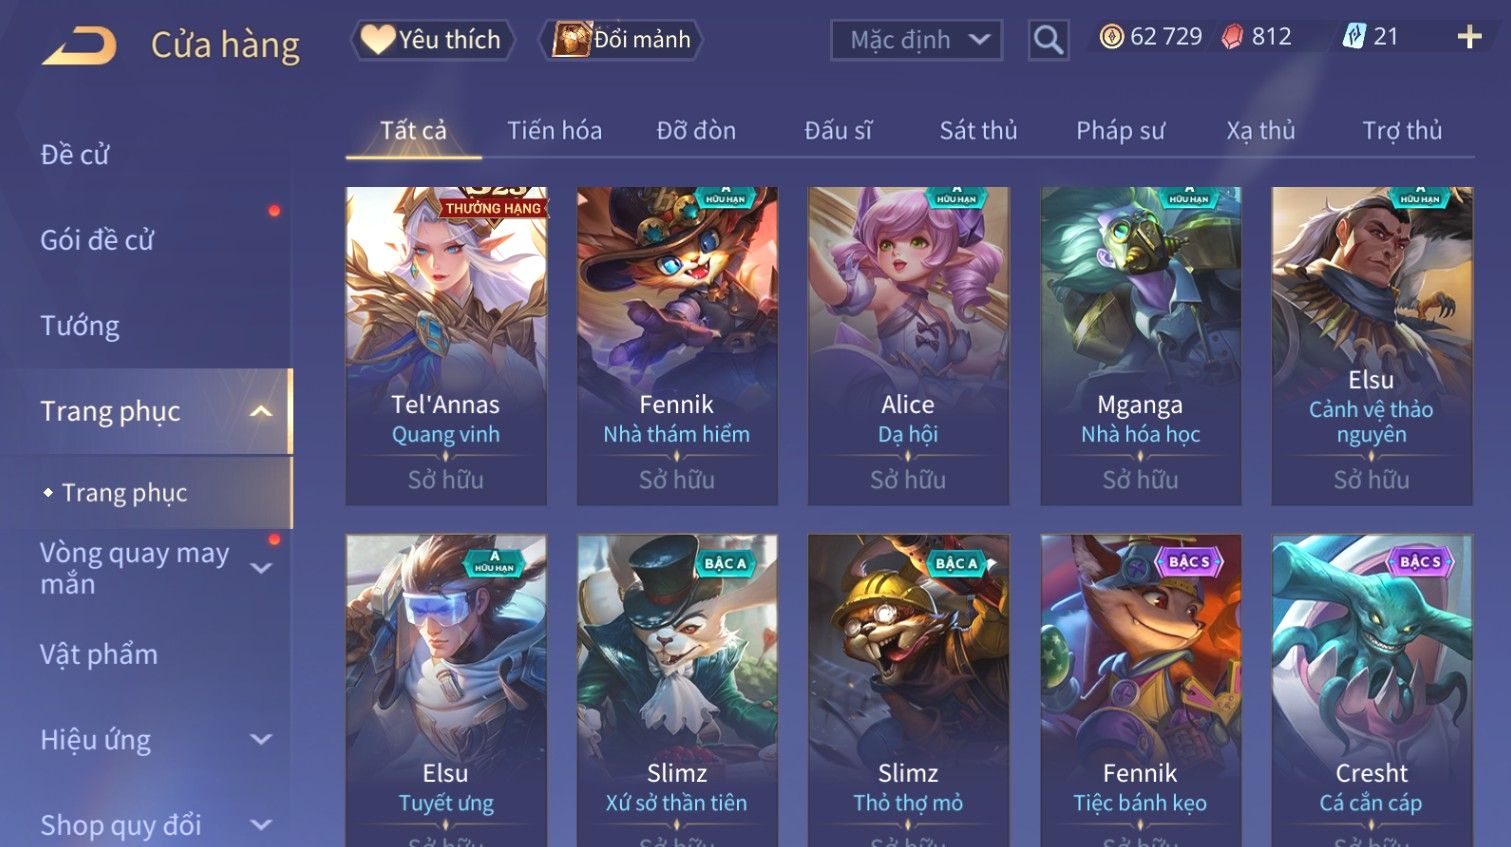Select Tel'Annas Quang vinh skin card
The height and width of the screenshot is (847, 1511).
click(446, 346)
